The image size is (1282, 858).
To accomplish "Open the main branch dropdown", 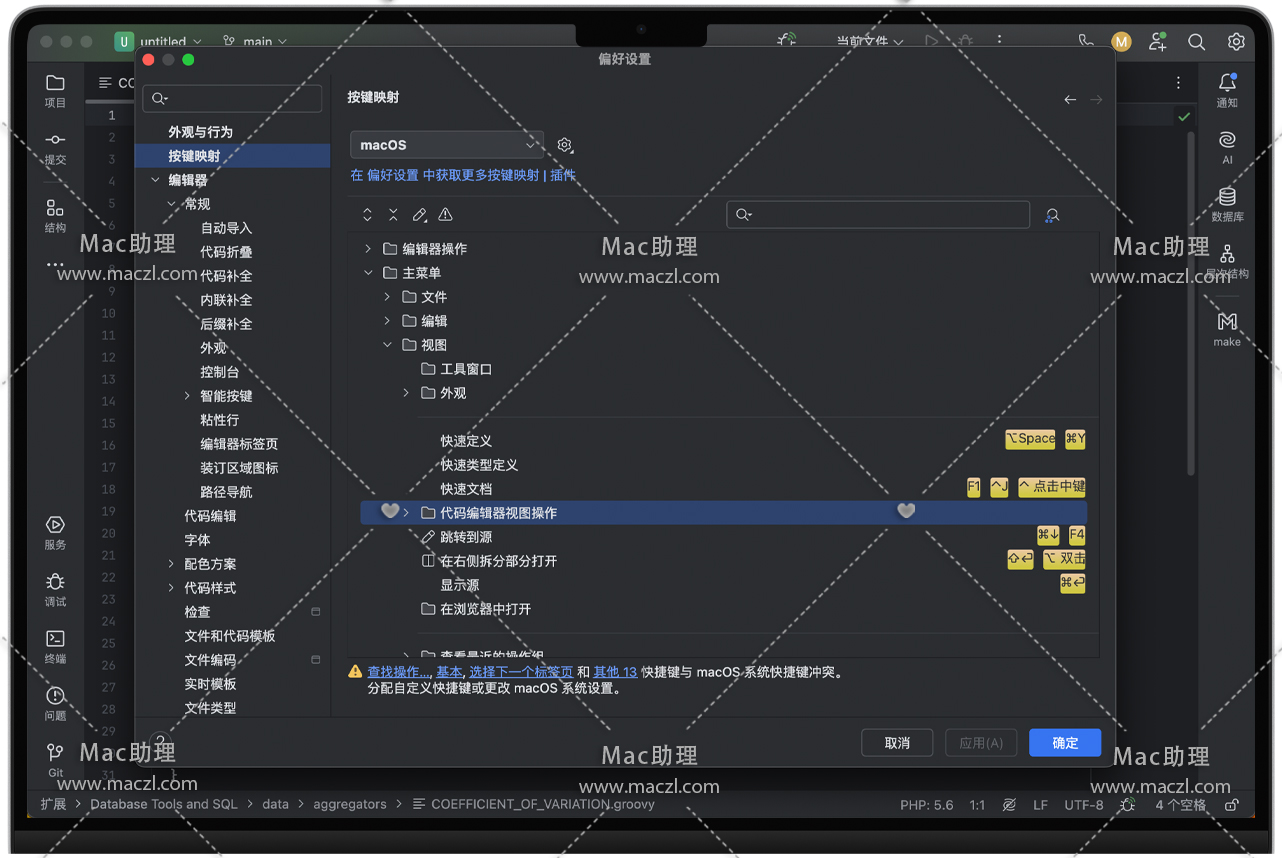I will point(256,42).
